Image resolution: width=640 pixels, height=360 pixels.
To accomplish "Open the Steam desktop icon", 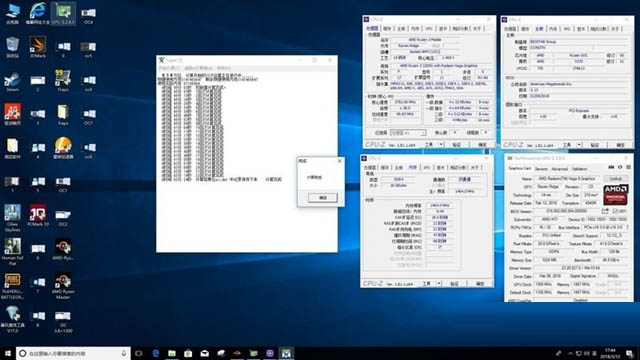I will pyautogui.click(x=12, y=81).
